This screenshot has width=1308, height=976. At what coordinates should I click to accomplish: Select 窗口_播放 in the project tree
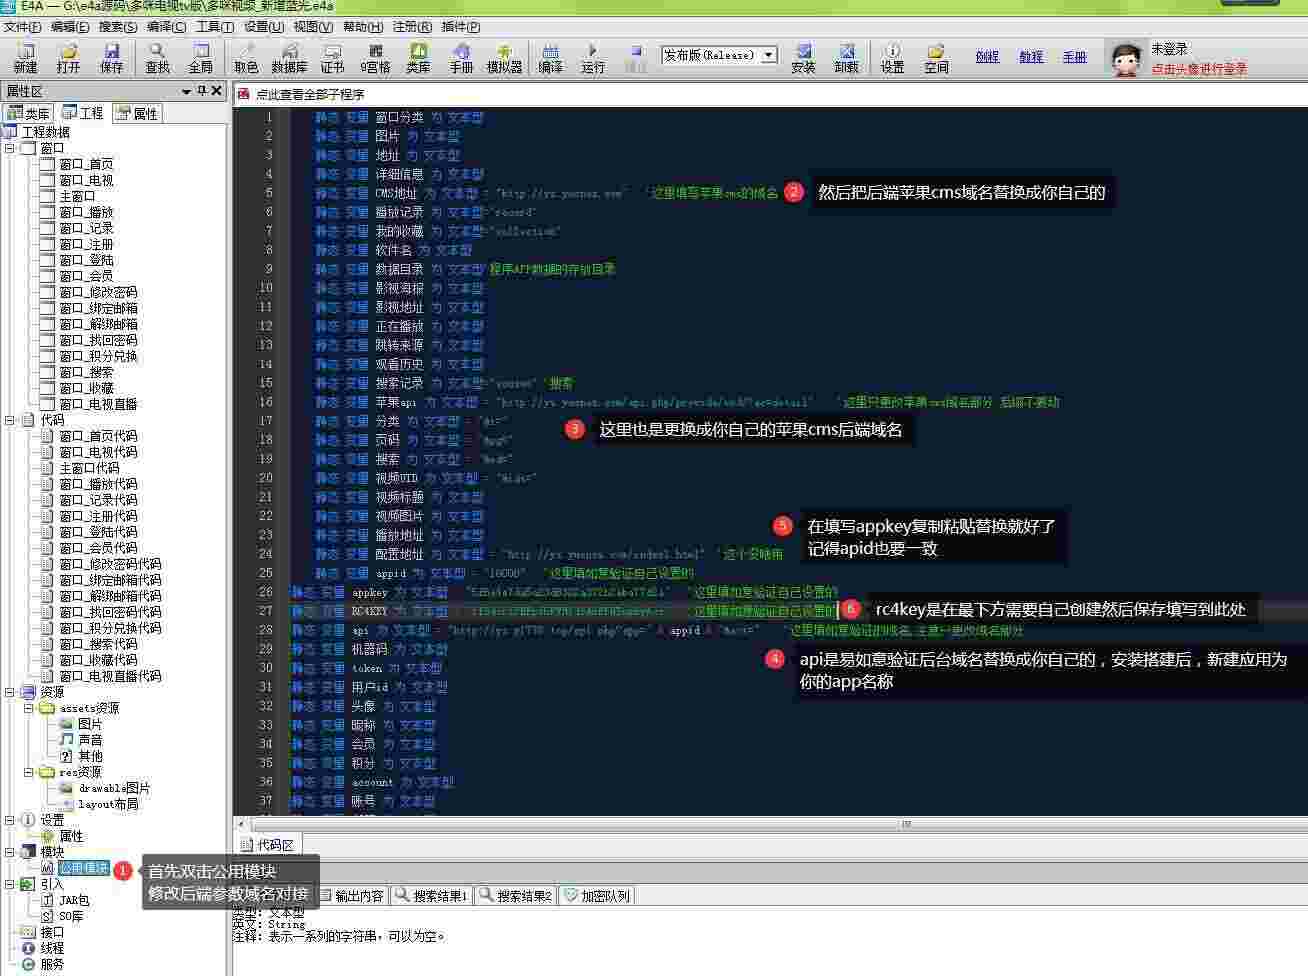[x=86, y=212]
